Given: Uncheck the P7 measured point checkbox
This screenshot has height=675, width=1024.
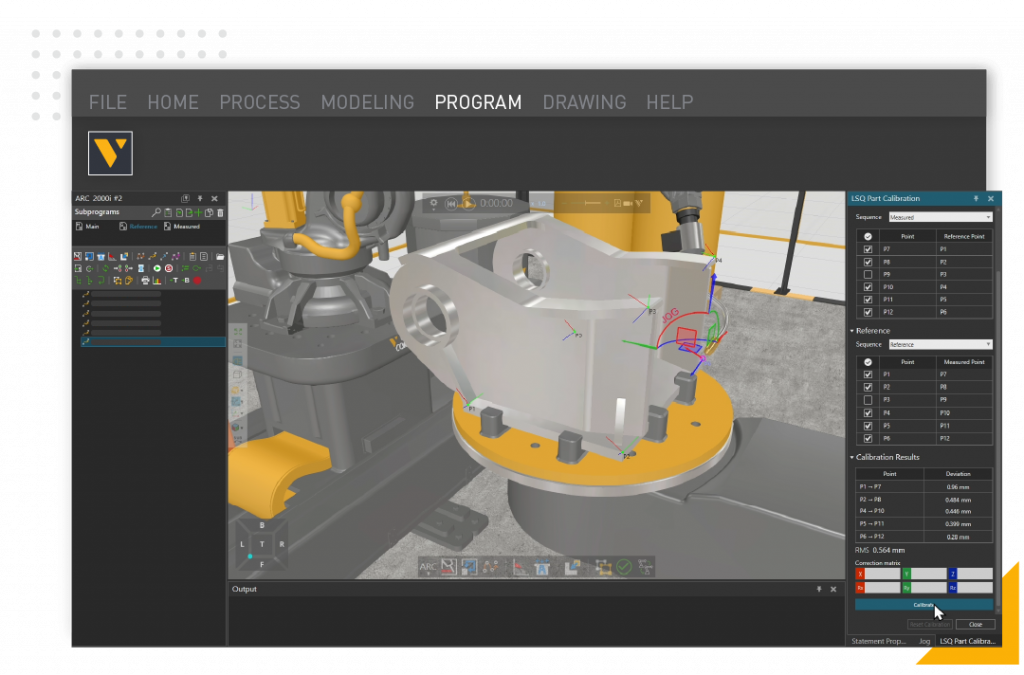Looking at the screenshot, I should coord(867,249).
